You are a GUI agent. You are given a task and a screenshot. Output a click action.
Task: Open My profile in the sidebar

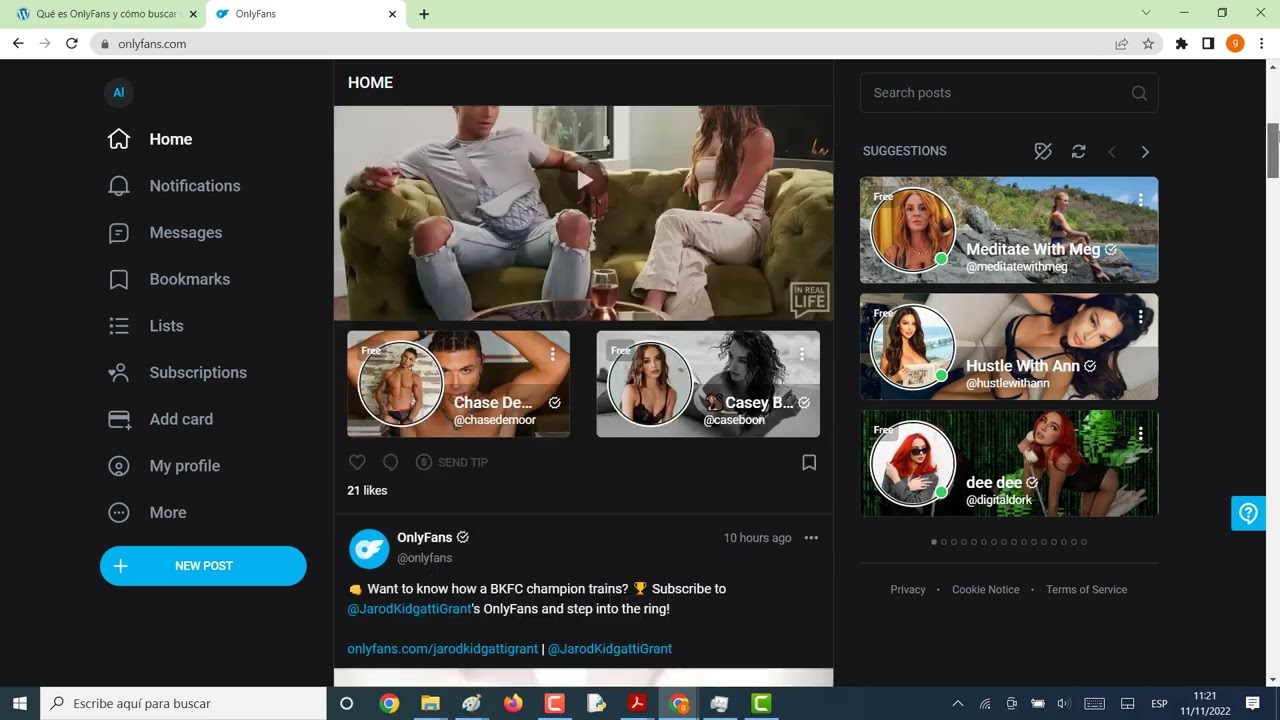click(x=163, y=466)
